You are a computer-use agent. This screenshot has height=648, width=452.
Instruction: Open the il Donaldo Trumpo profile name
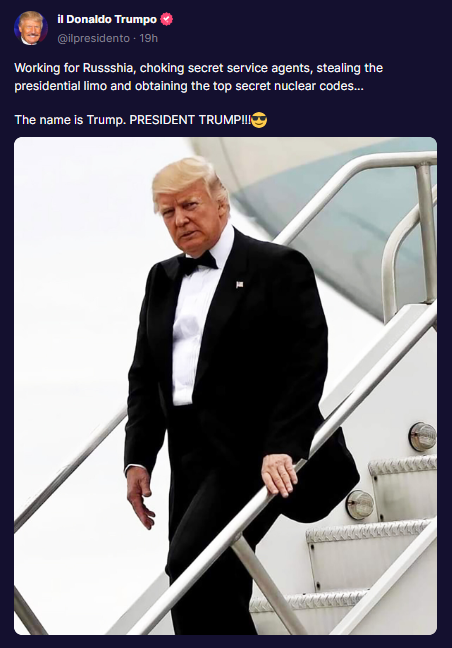point(107,19)
